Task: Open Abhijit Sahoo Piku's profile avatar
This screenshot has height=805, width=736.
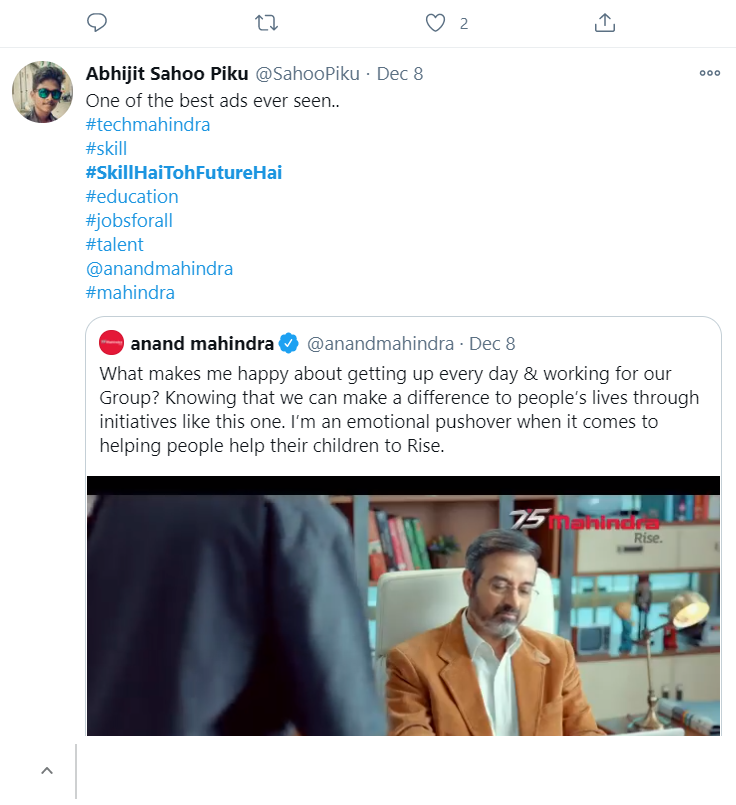Action: point(43,92)
